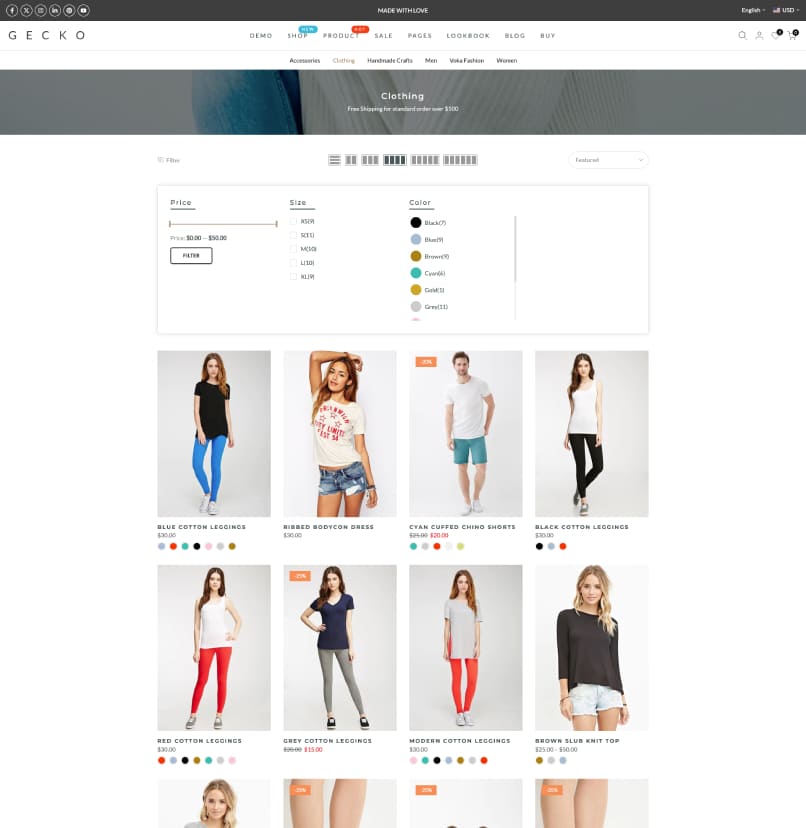Open the LinkedIn social link
Screen dimensions: 806x828
pos(55,11)
